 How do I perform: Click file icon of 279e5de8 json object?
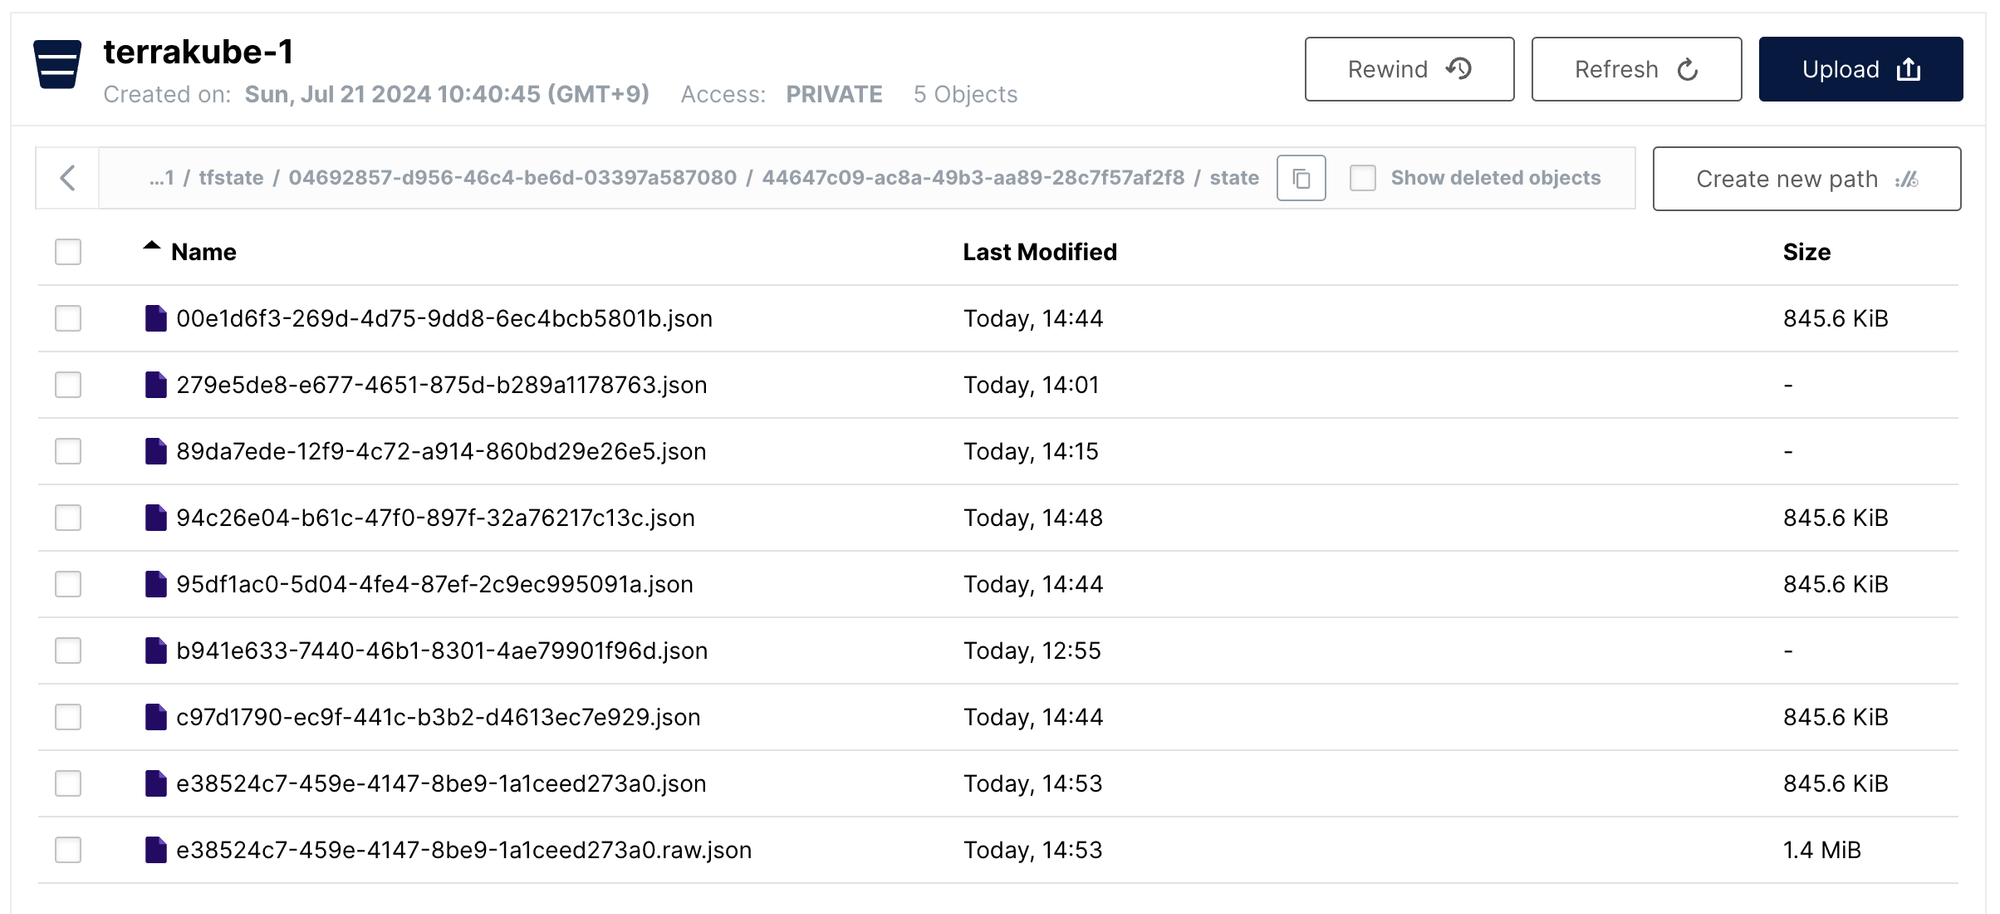[x=155, y=385]
